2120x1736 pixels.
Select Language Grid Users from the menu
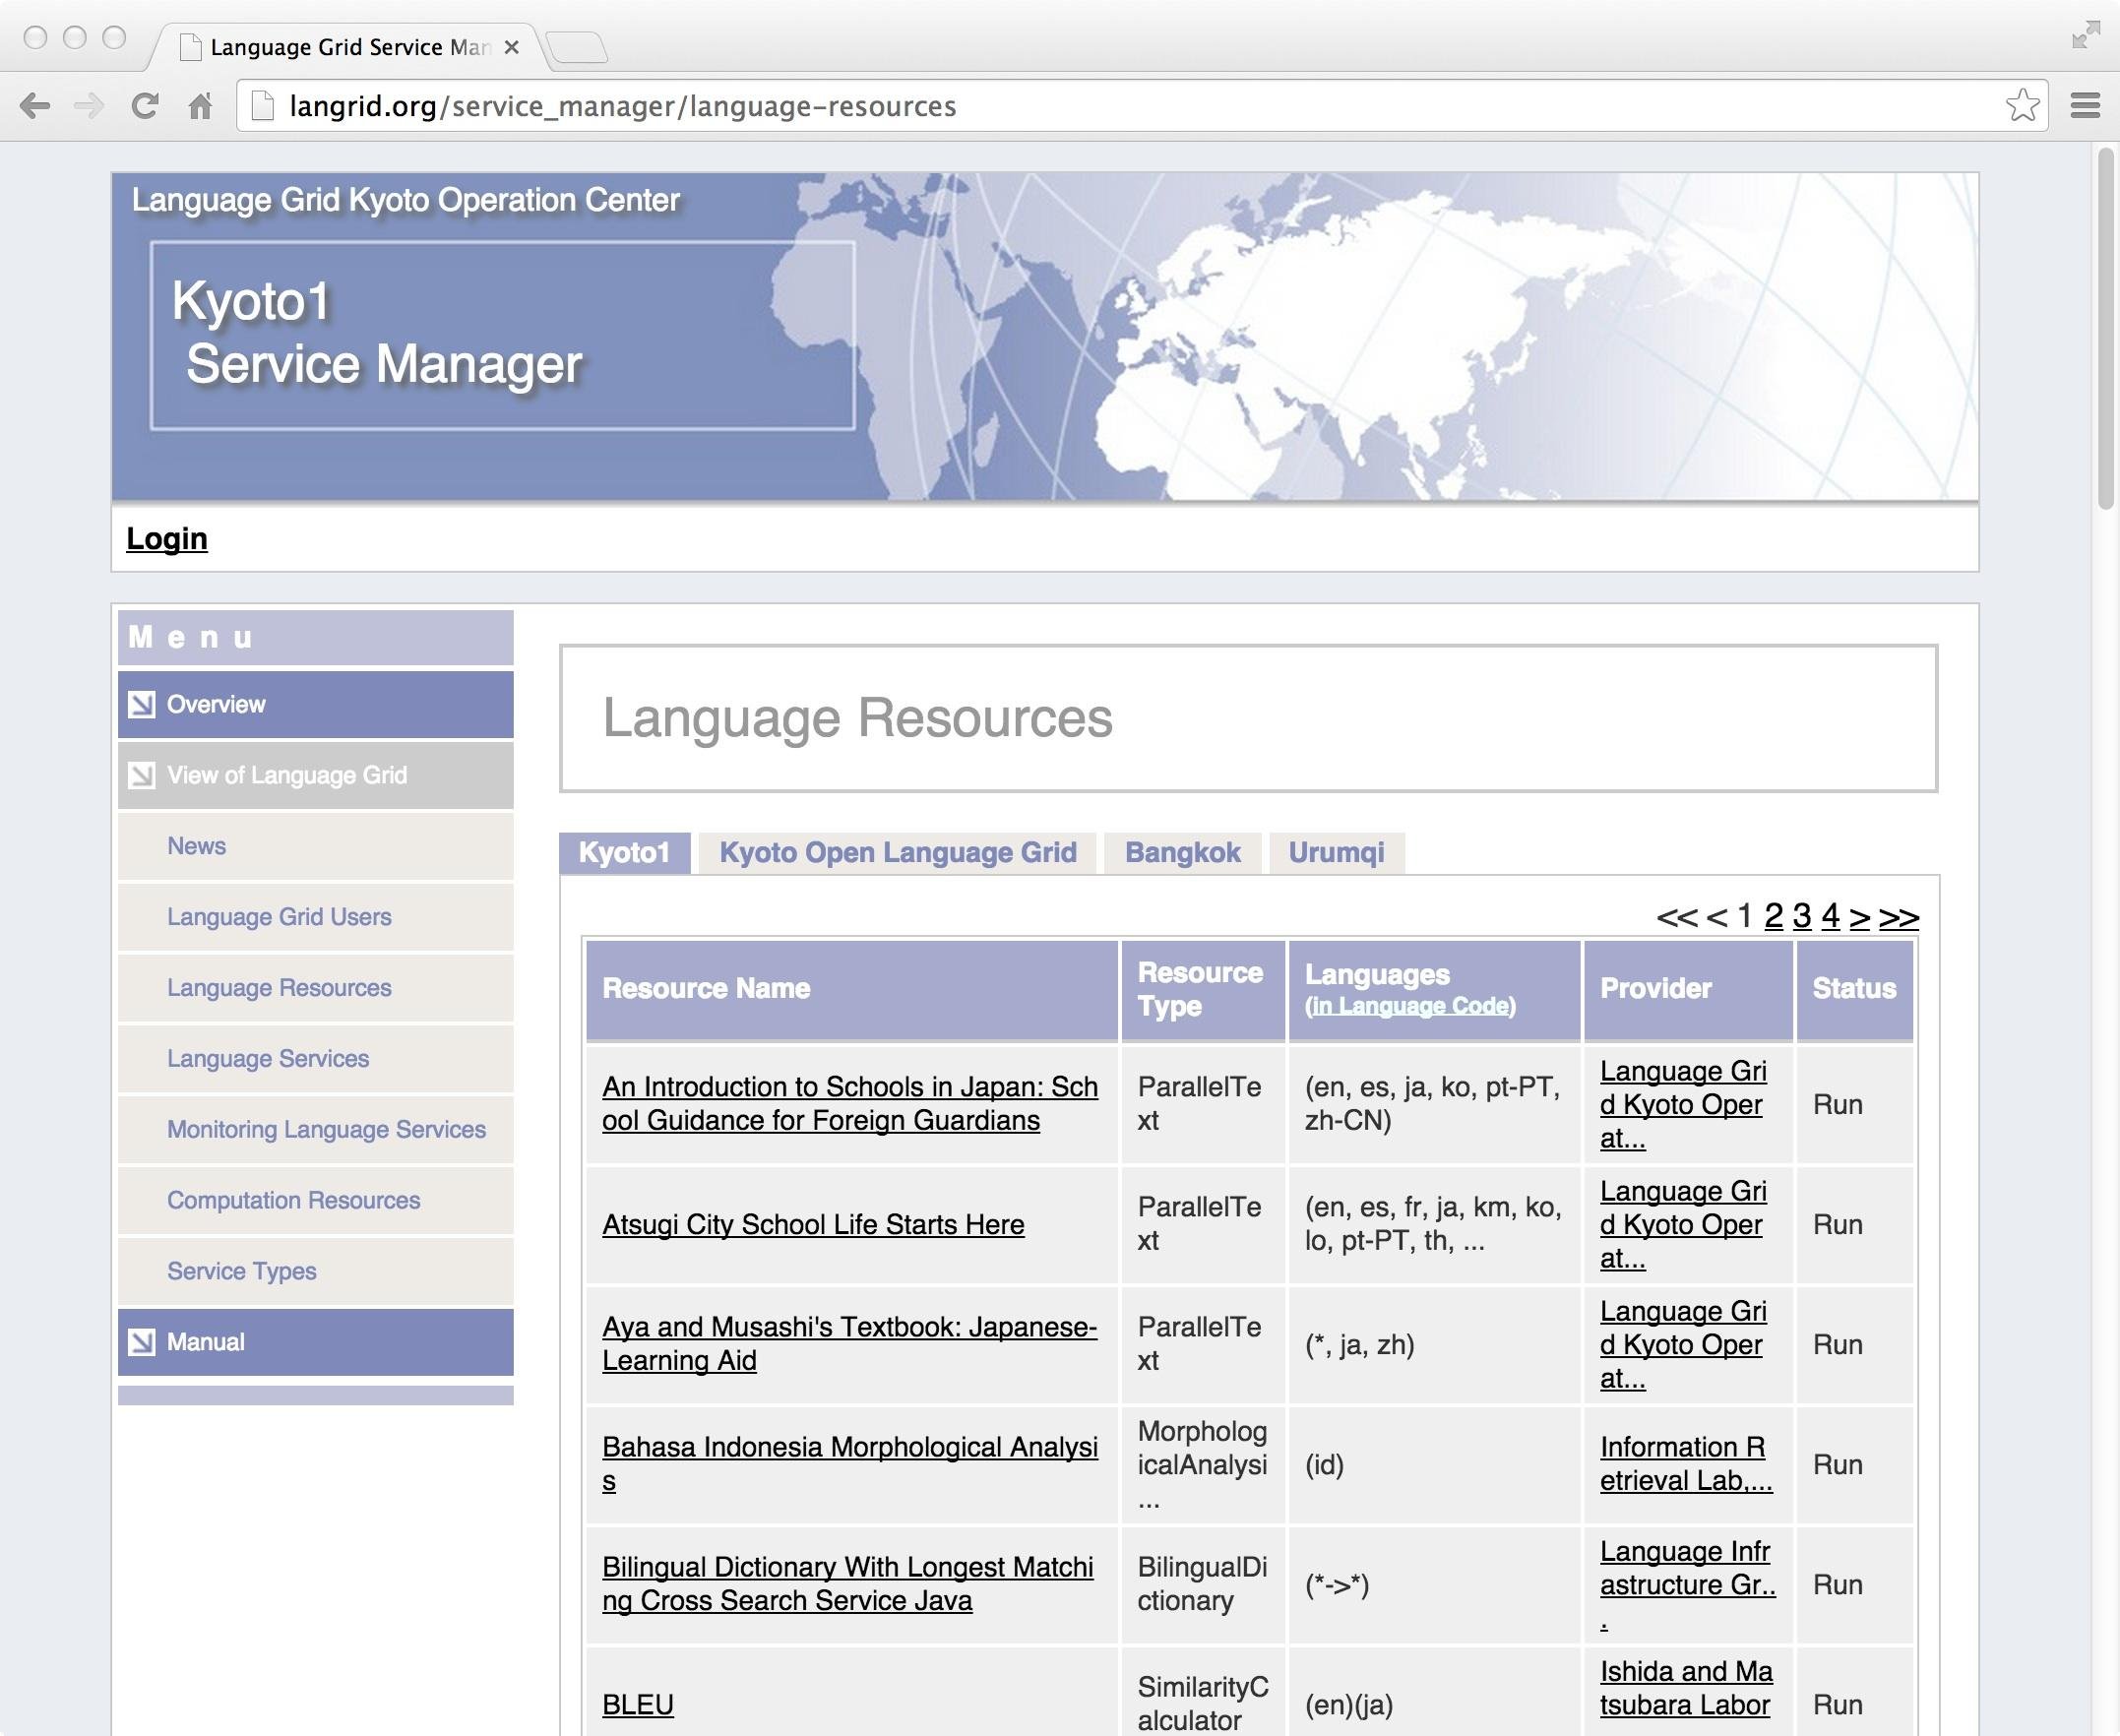tap(279, 916)
